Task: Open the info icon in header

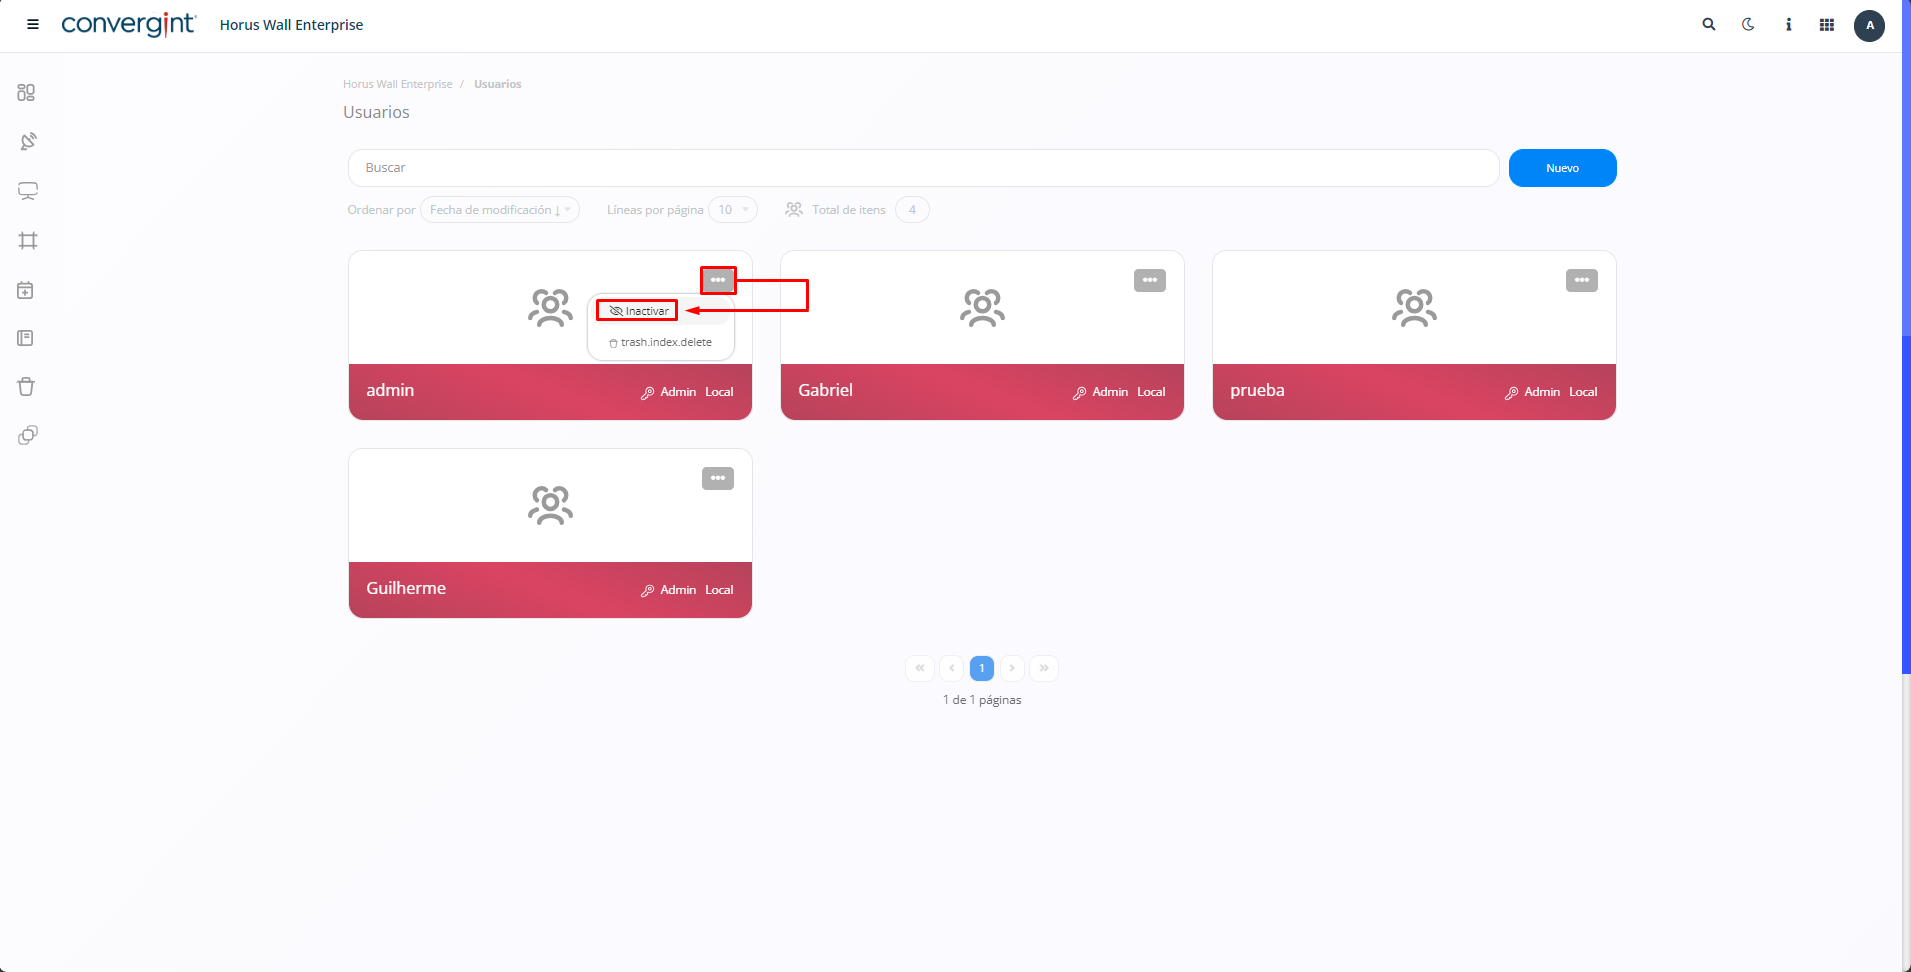Action: point(1788,25)
